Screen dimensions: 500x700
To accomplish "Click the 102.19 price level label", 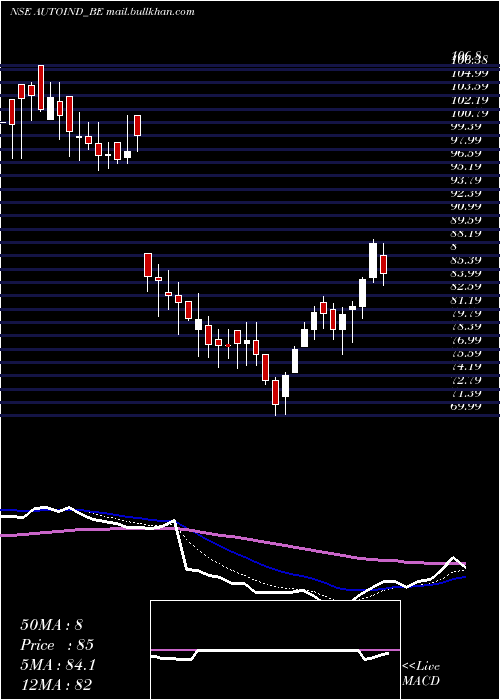I will point(471,100).
